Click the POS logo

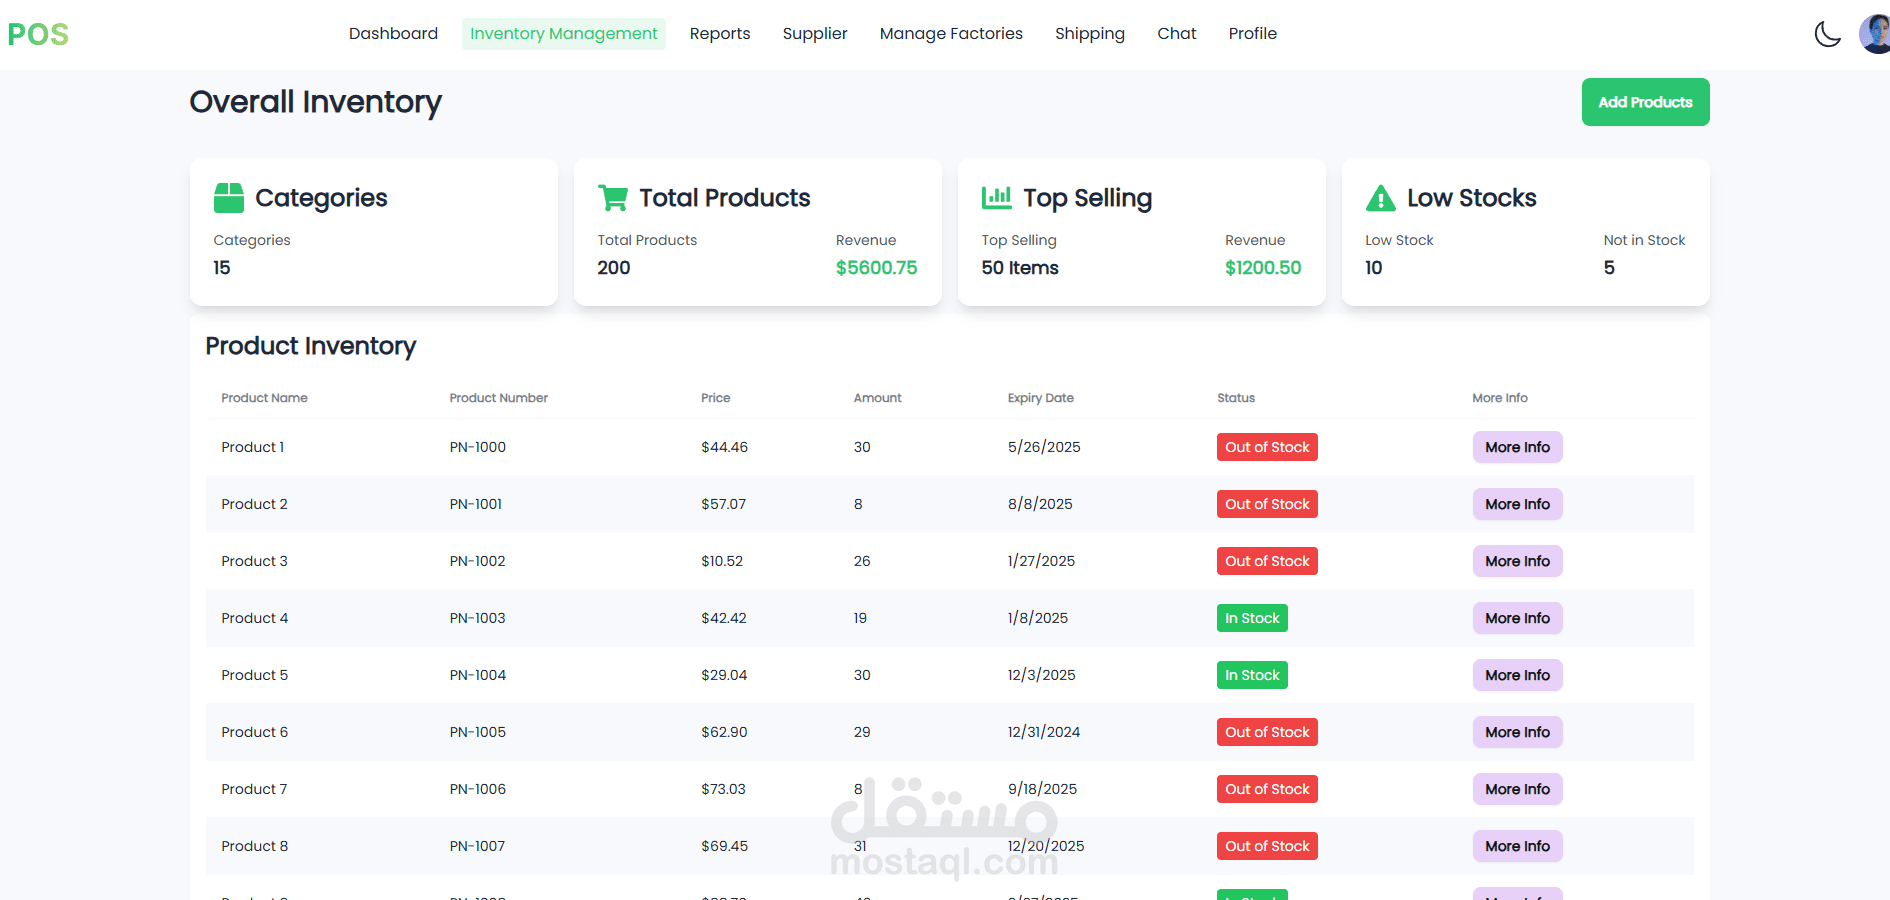(x=38, y=34)
